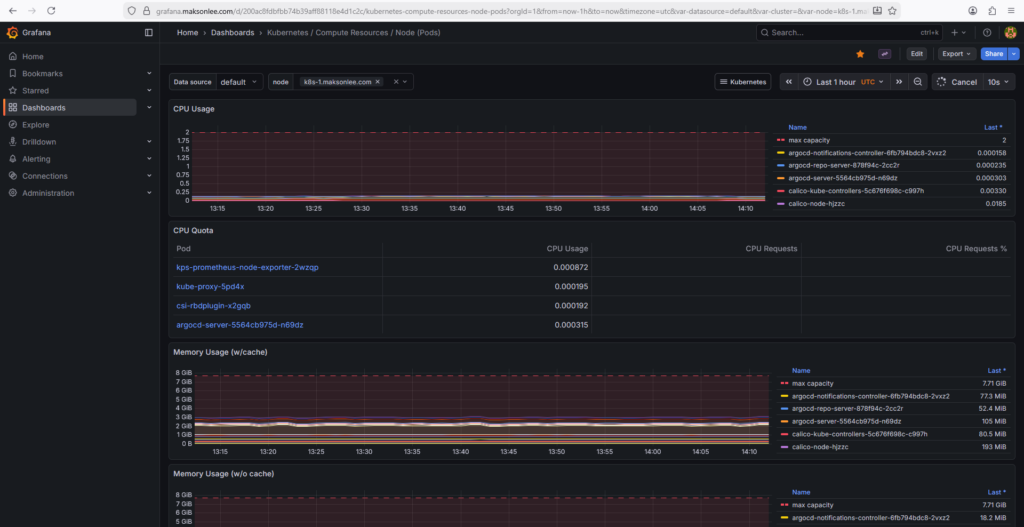
Task: Zoom out time range with magnifier icon
Action: click(917, 82)
